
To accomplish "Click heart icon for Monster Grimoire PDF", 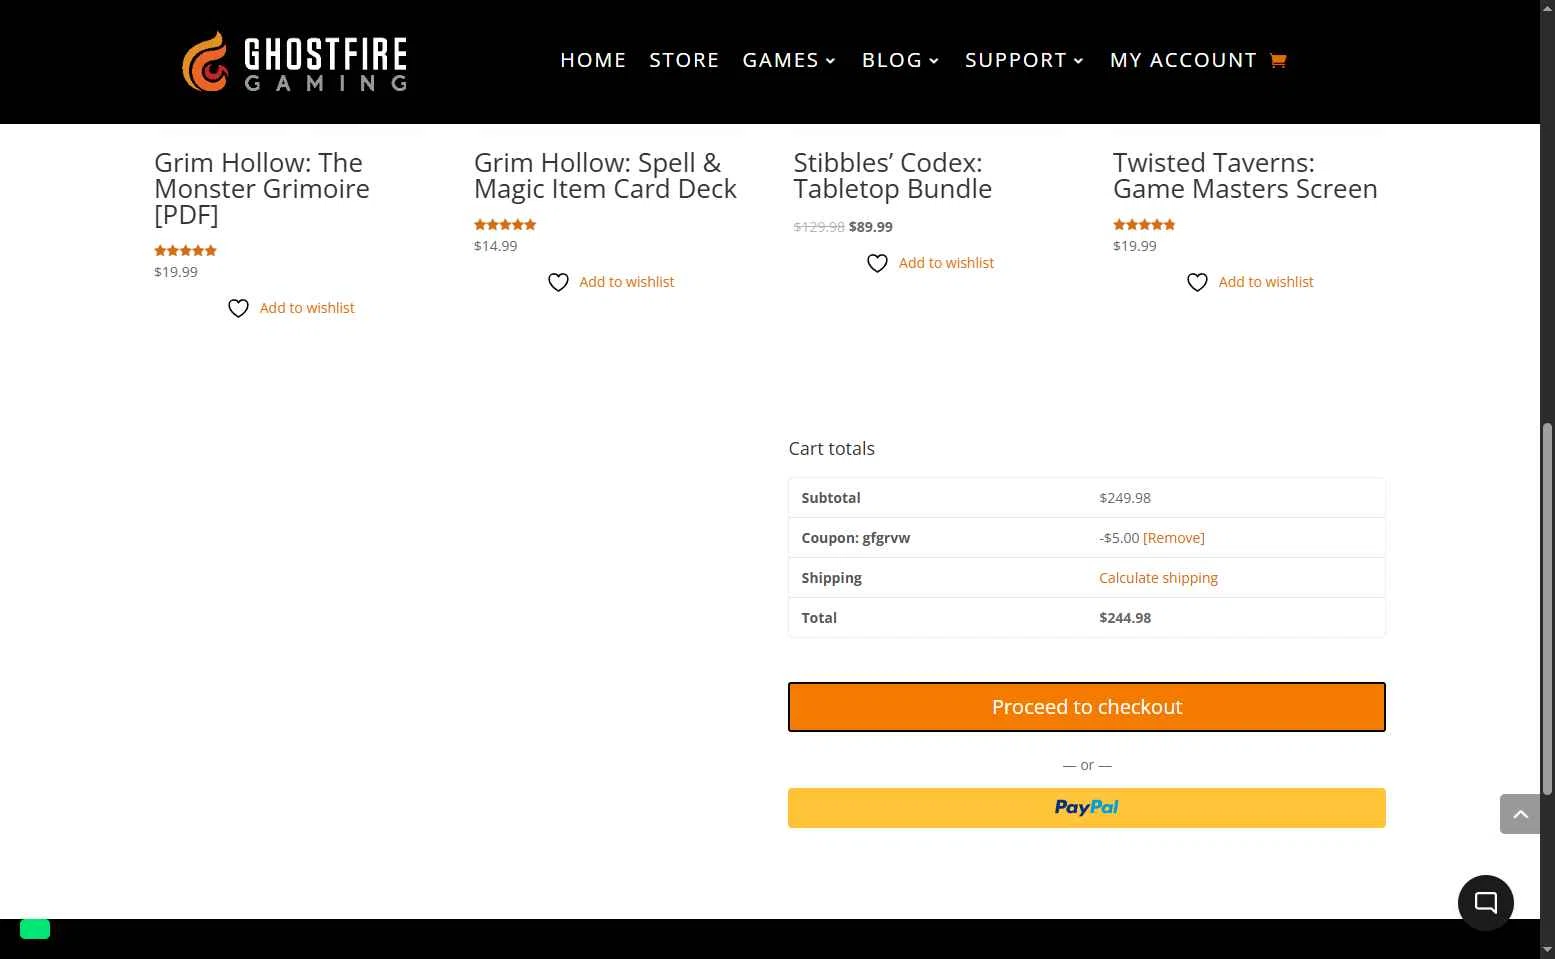I will click(238, 308).
